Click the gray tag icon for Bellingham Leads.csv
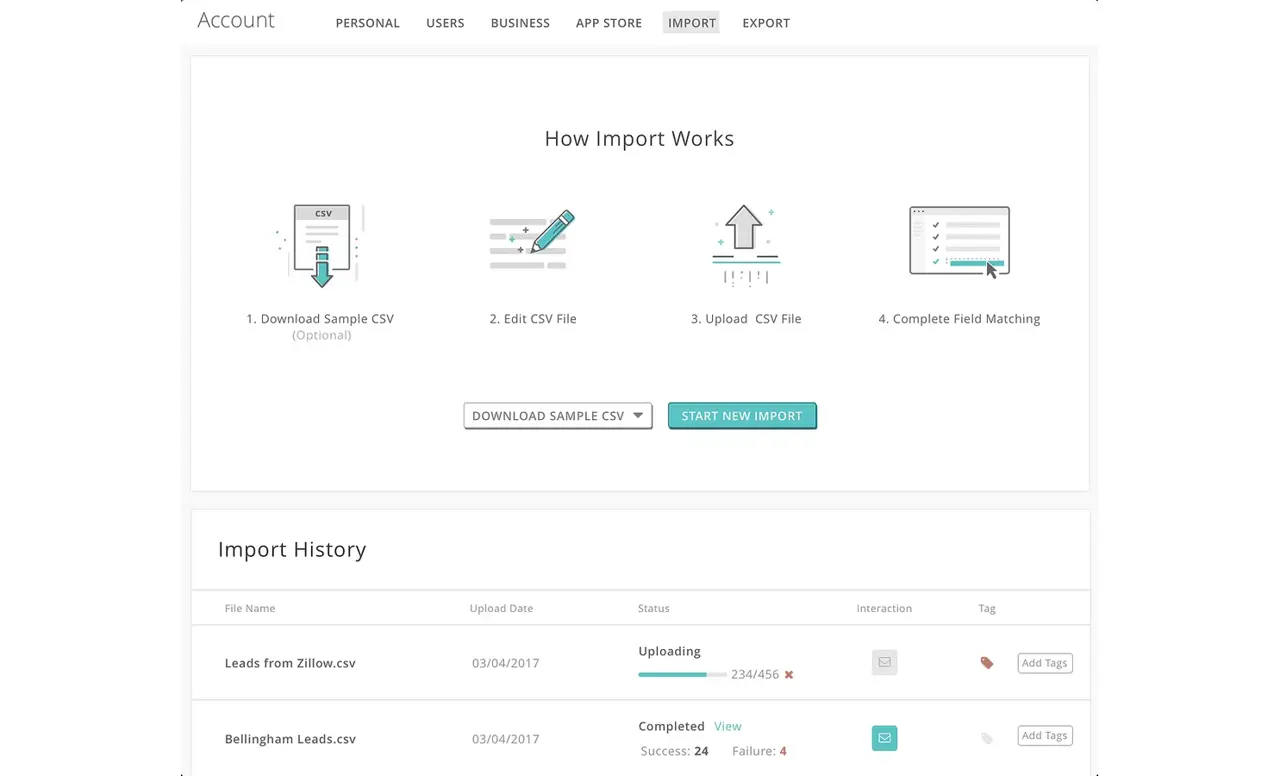The image size is (1280, 776). pyautogui.click(x=987, y=738)
